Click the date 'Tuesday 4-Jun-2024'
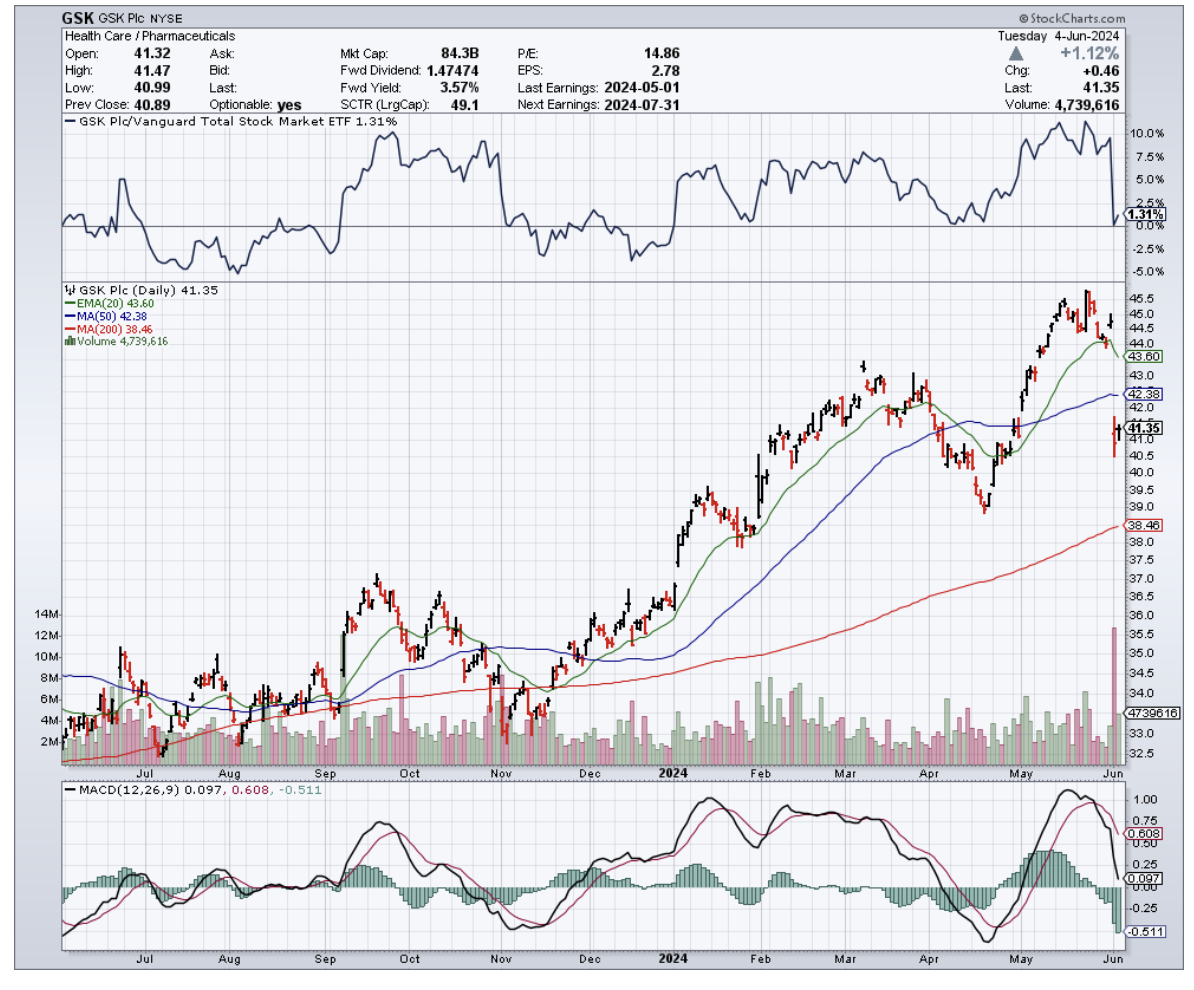The height and width of the screenshot is (990, 1194). pyautogui.click(x=1058, y=36)
